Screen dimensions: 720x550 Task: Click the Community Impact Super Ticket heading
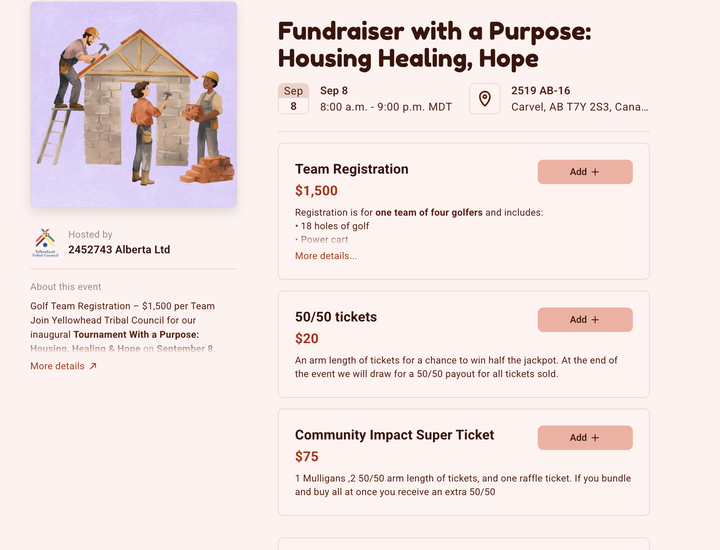tap(394, 435)
